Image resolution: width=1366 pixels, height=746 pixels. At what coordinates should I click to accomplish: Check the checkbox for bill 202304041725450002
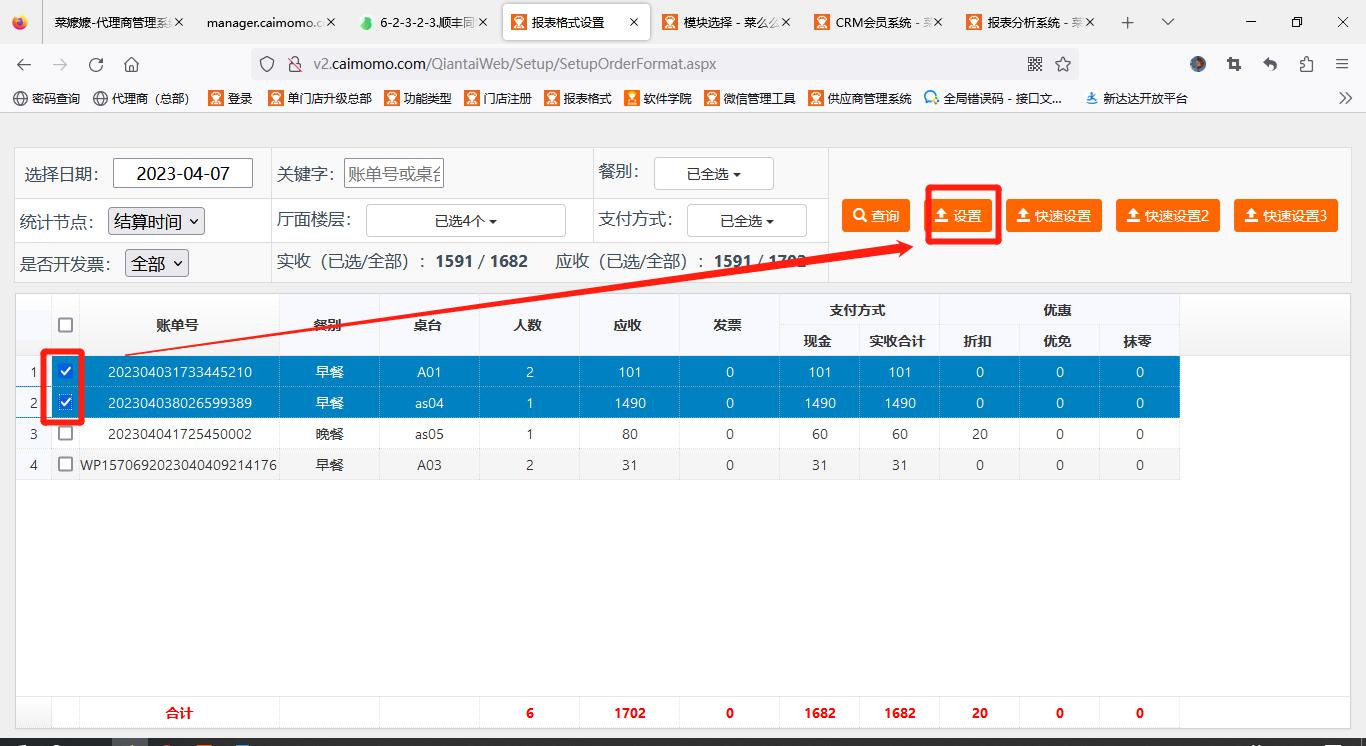(66, 433)
